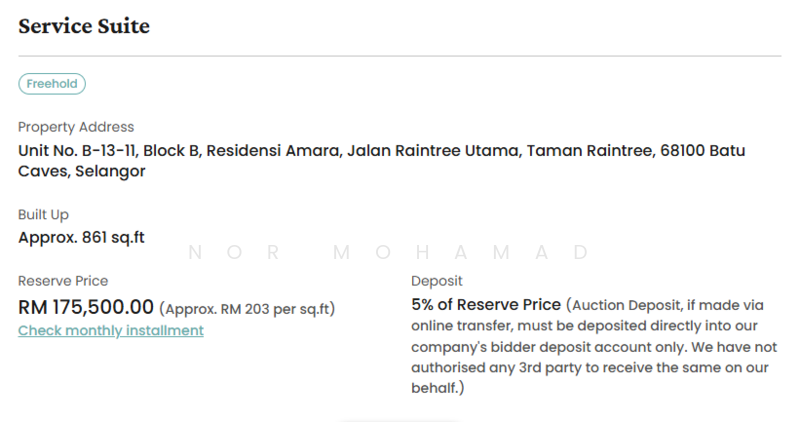Click the Service Suite heading
This screenshot has width=800, height=422.
[x=84, y=26]
